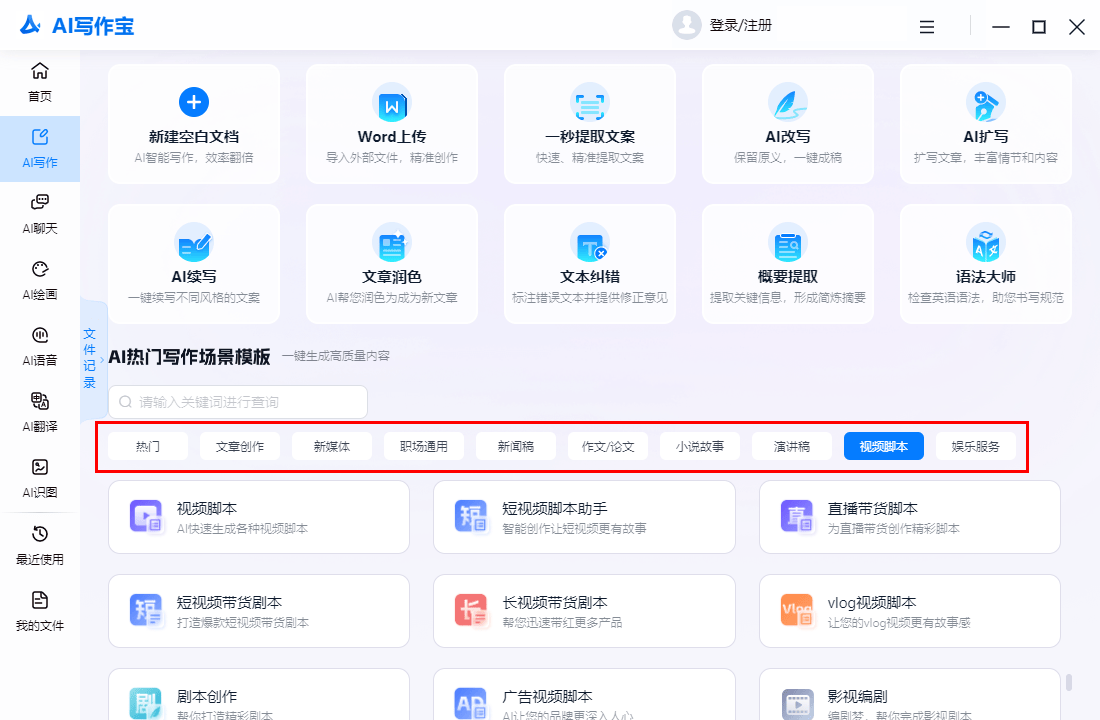The width and height of the screenshot is (1100, 720).
Task: Click the 新建空白文档 plus icon
Action: coord(193,101)
